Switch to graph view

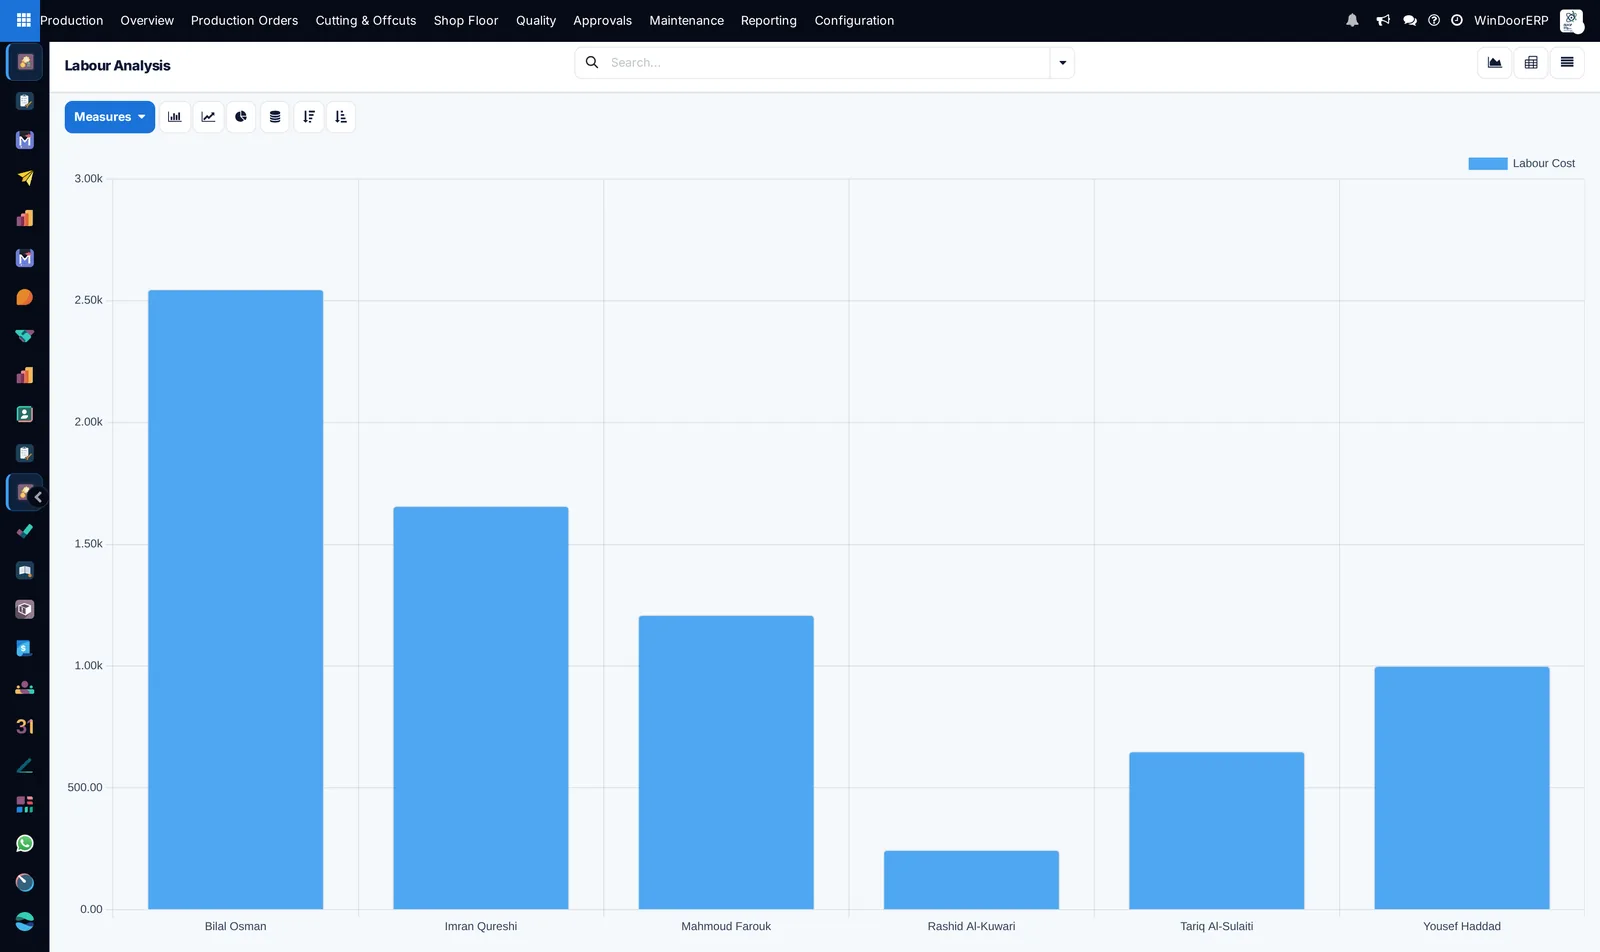tap(1495, 63)
